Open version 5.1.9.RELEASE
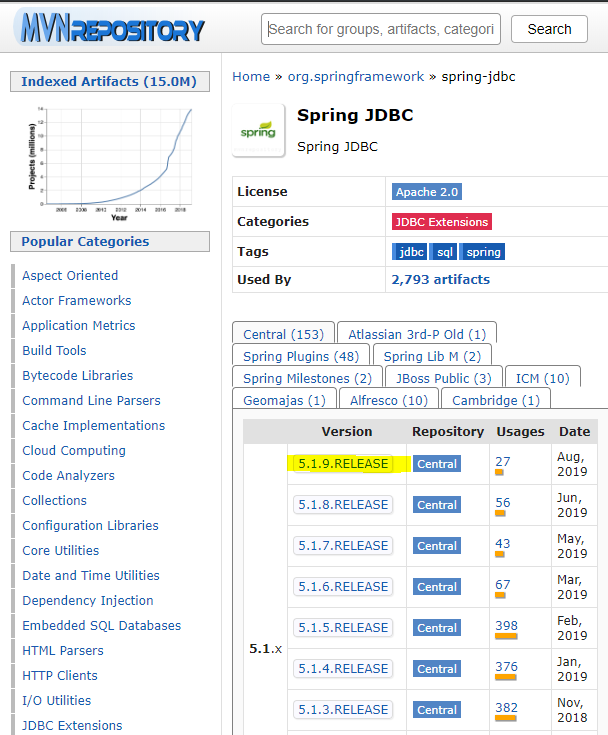This screenshot has width=608, height=735. (x=343, y=464)
